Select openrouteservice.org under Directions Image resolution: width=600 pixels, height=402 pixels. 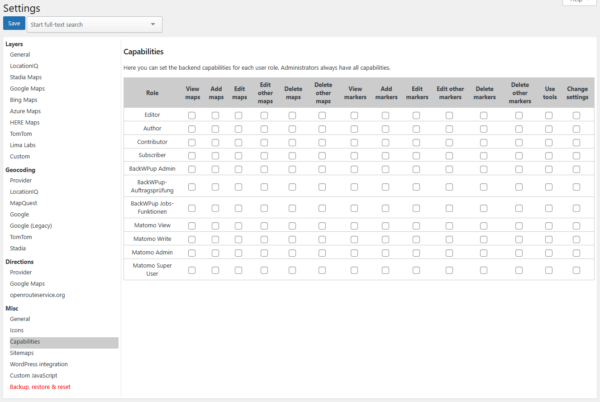(x=38, y=295)
